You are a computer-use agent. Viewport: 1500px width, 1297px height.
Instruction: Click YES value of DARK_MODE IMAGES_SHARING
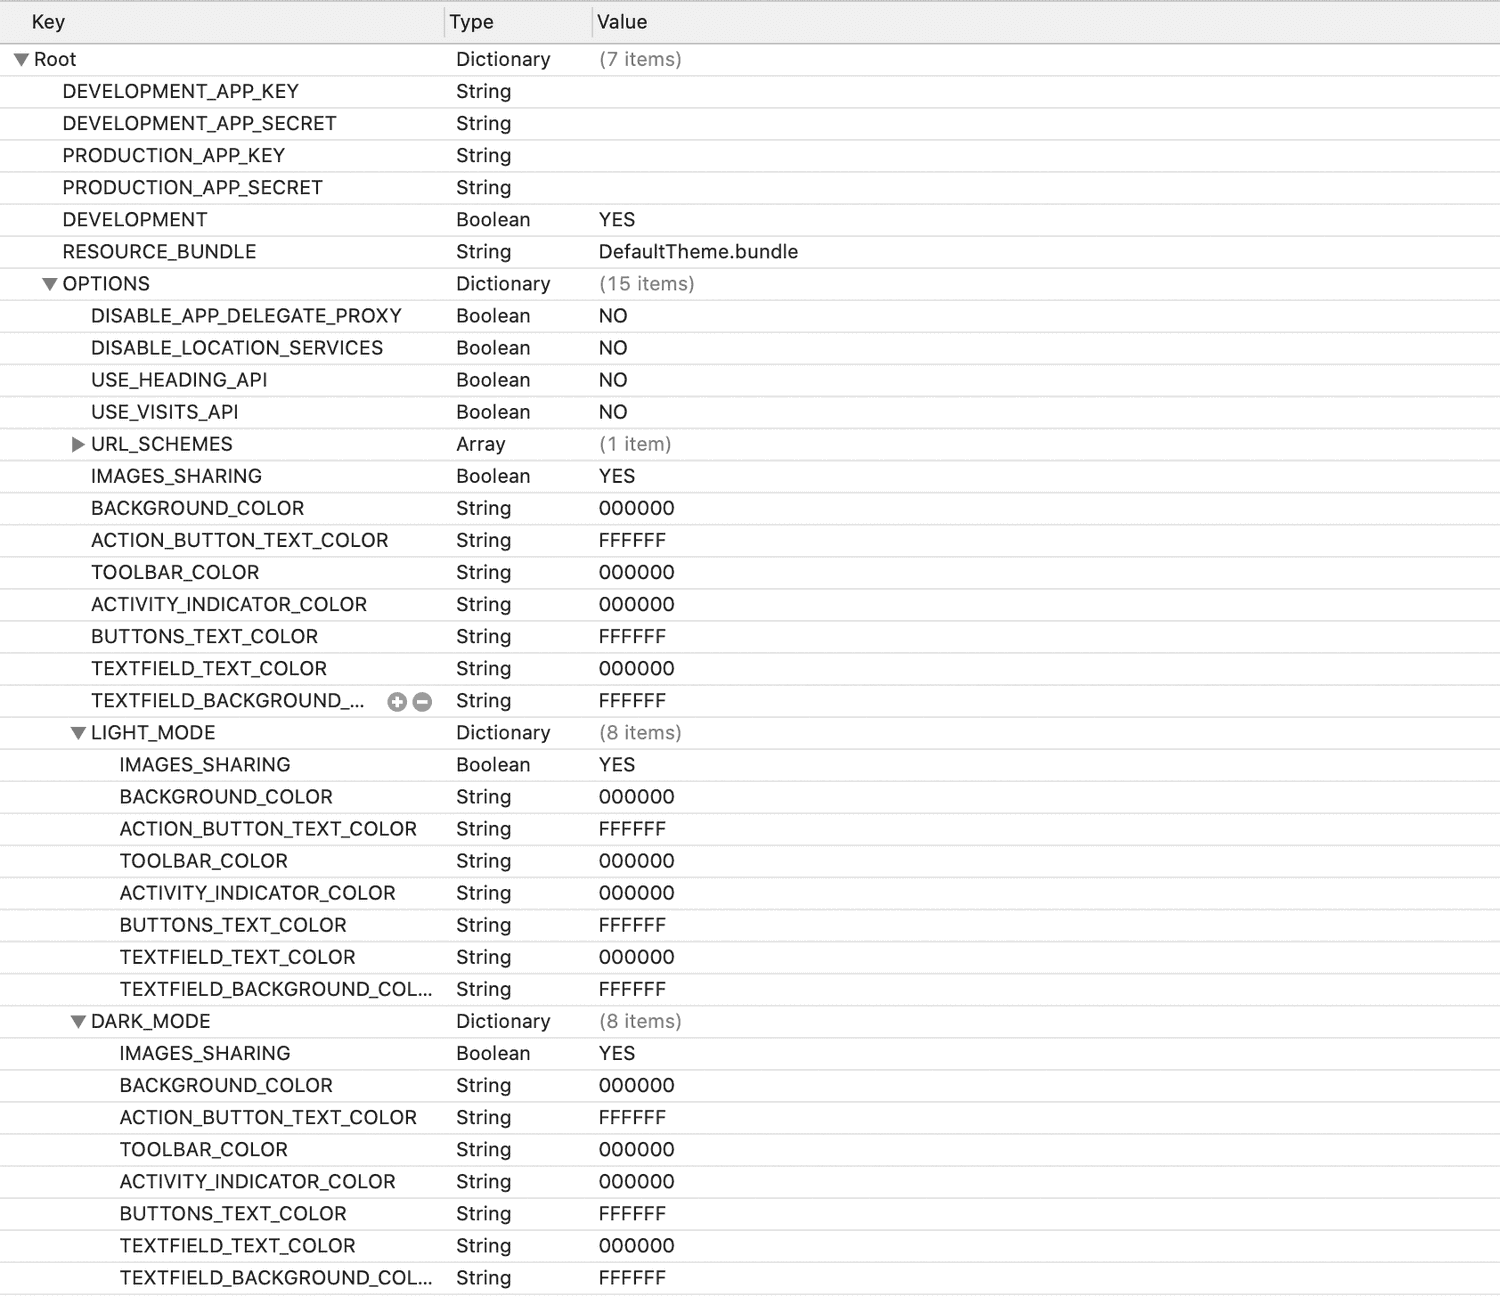pos(617,1054)
